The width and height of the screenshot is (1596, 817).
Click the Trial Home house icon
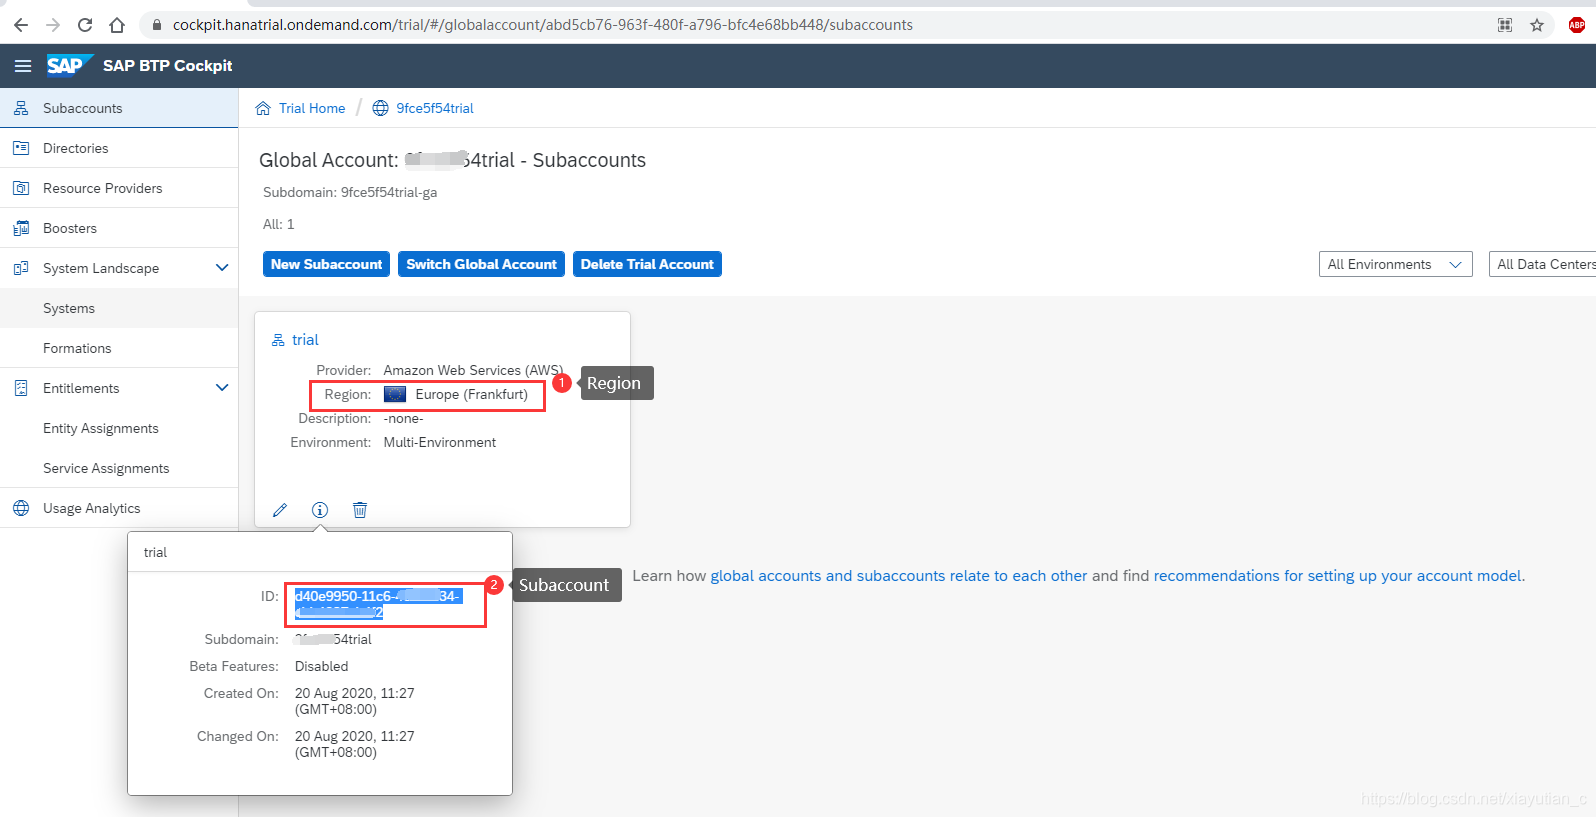[x=263, y=108]
